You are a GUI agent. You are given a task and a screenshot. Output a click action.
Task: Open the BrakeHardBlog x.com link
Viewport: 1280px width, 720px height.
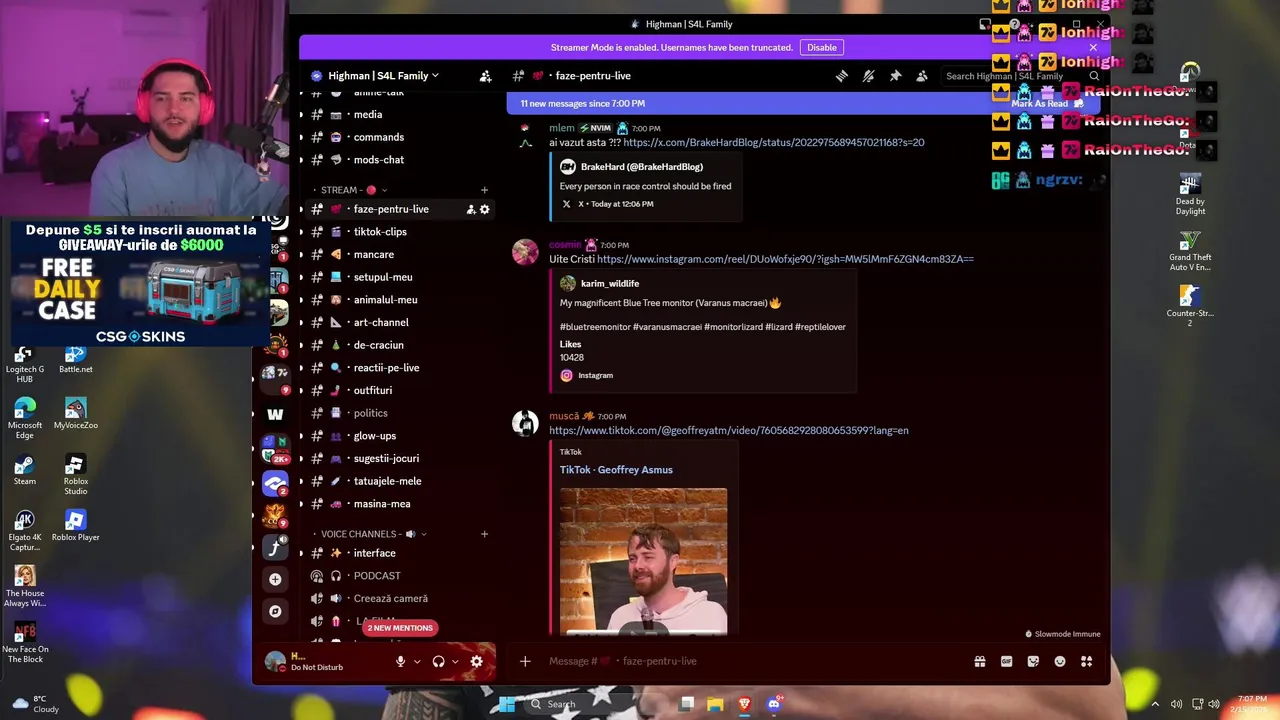tap(774, 143)
